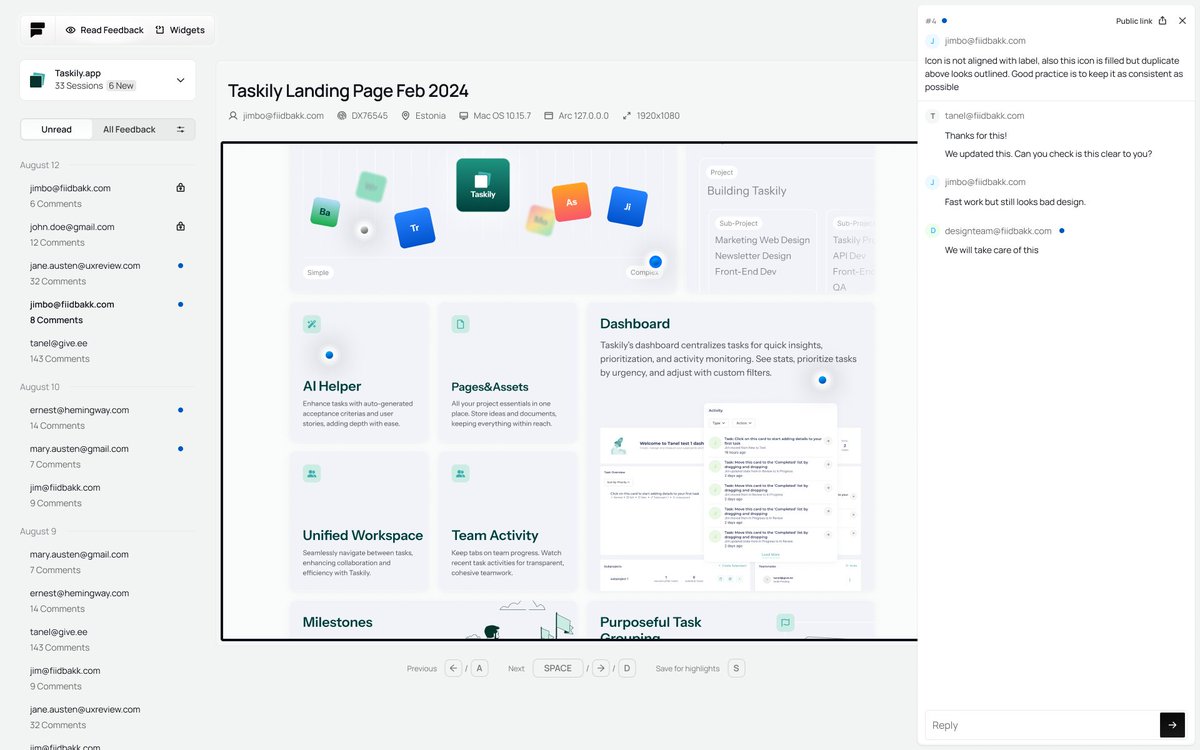Click the 6 New badge under Taskily.app
Viewport: 1200px width, 750px height.
pos(121,86)
